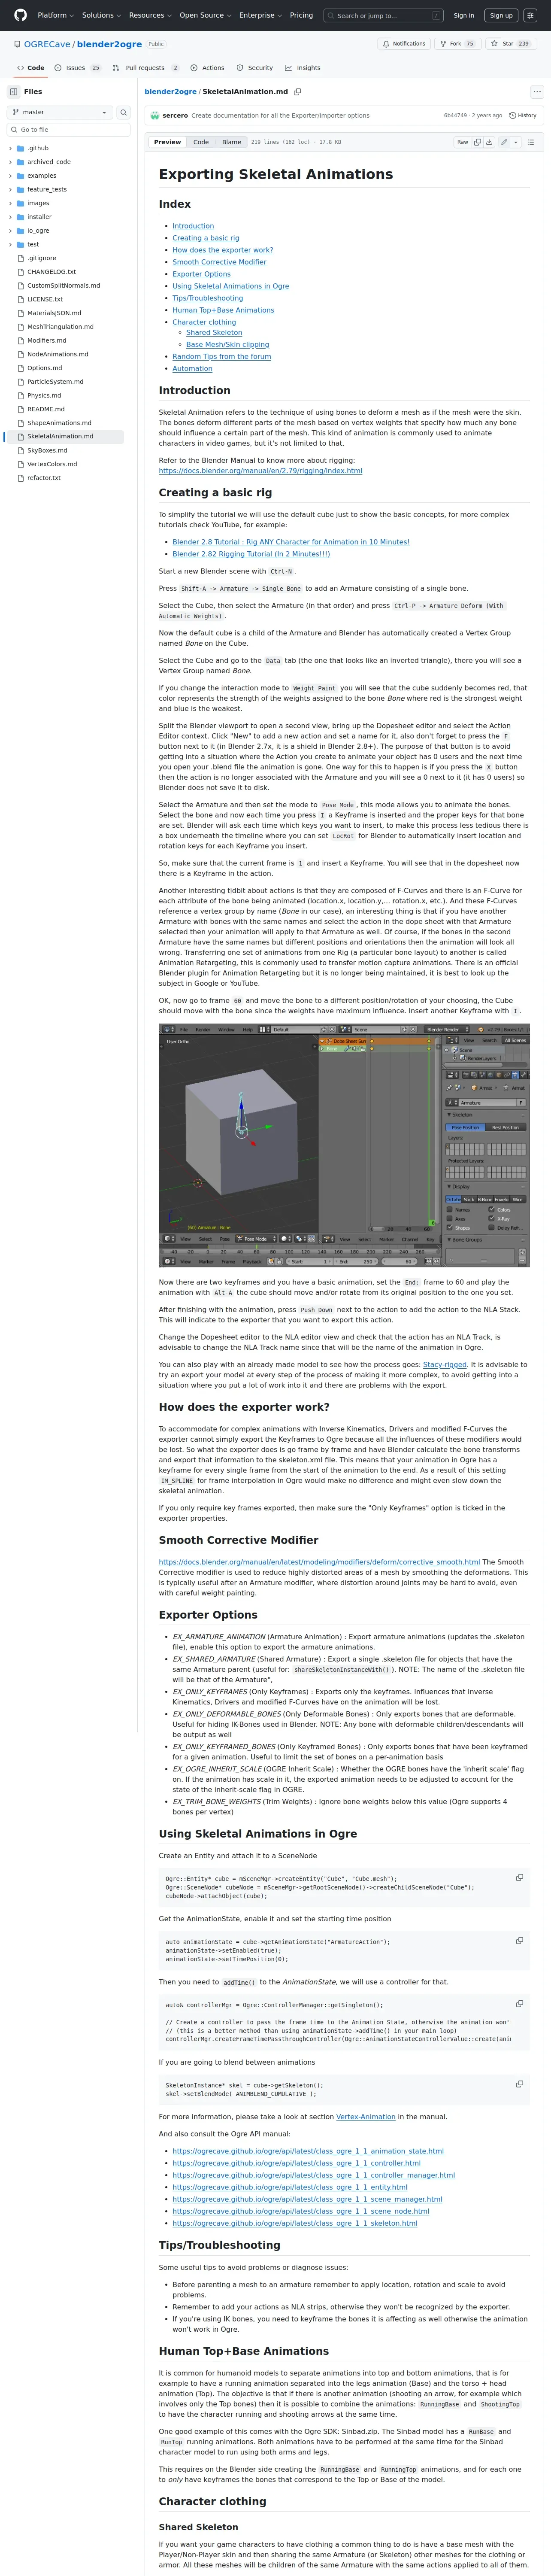The image size is (551, 2576).
Task: Open the Raw file view
Action: click(462, 142)
